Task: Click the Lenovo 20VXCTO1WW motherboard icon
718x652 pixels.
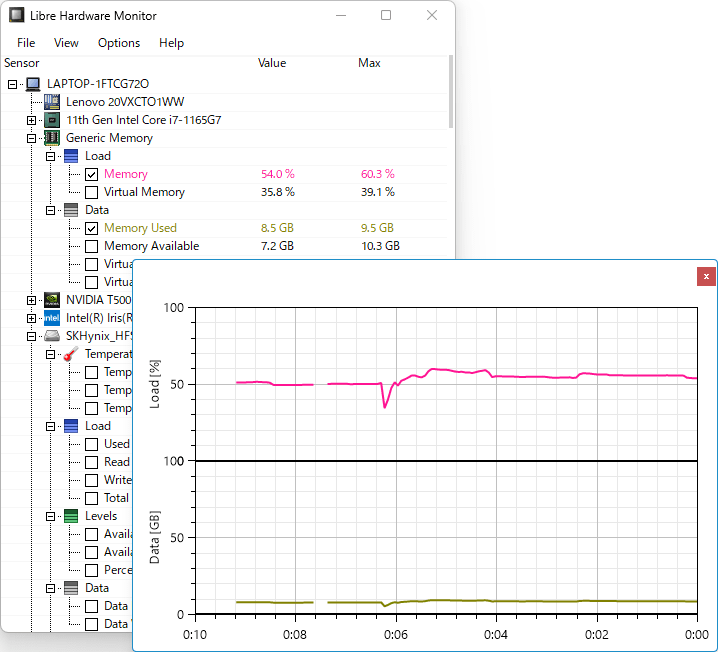Action: click(x=52, y=102)
